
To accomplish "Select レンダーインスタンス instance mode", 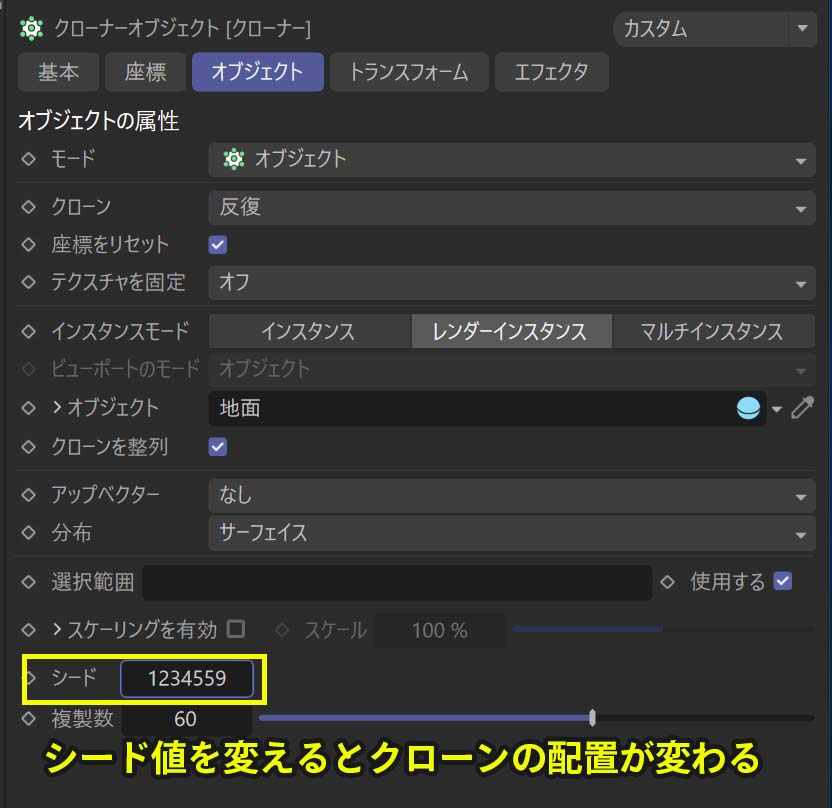I will pos(512,332).
